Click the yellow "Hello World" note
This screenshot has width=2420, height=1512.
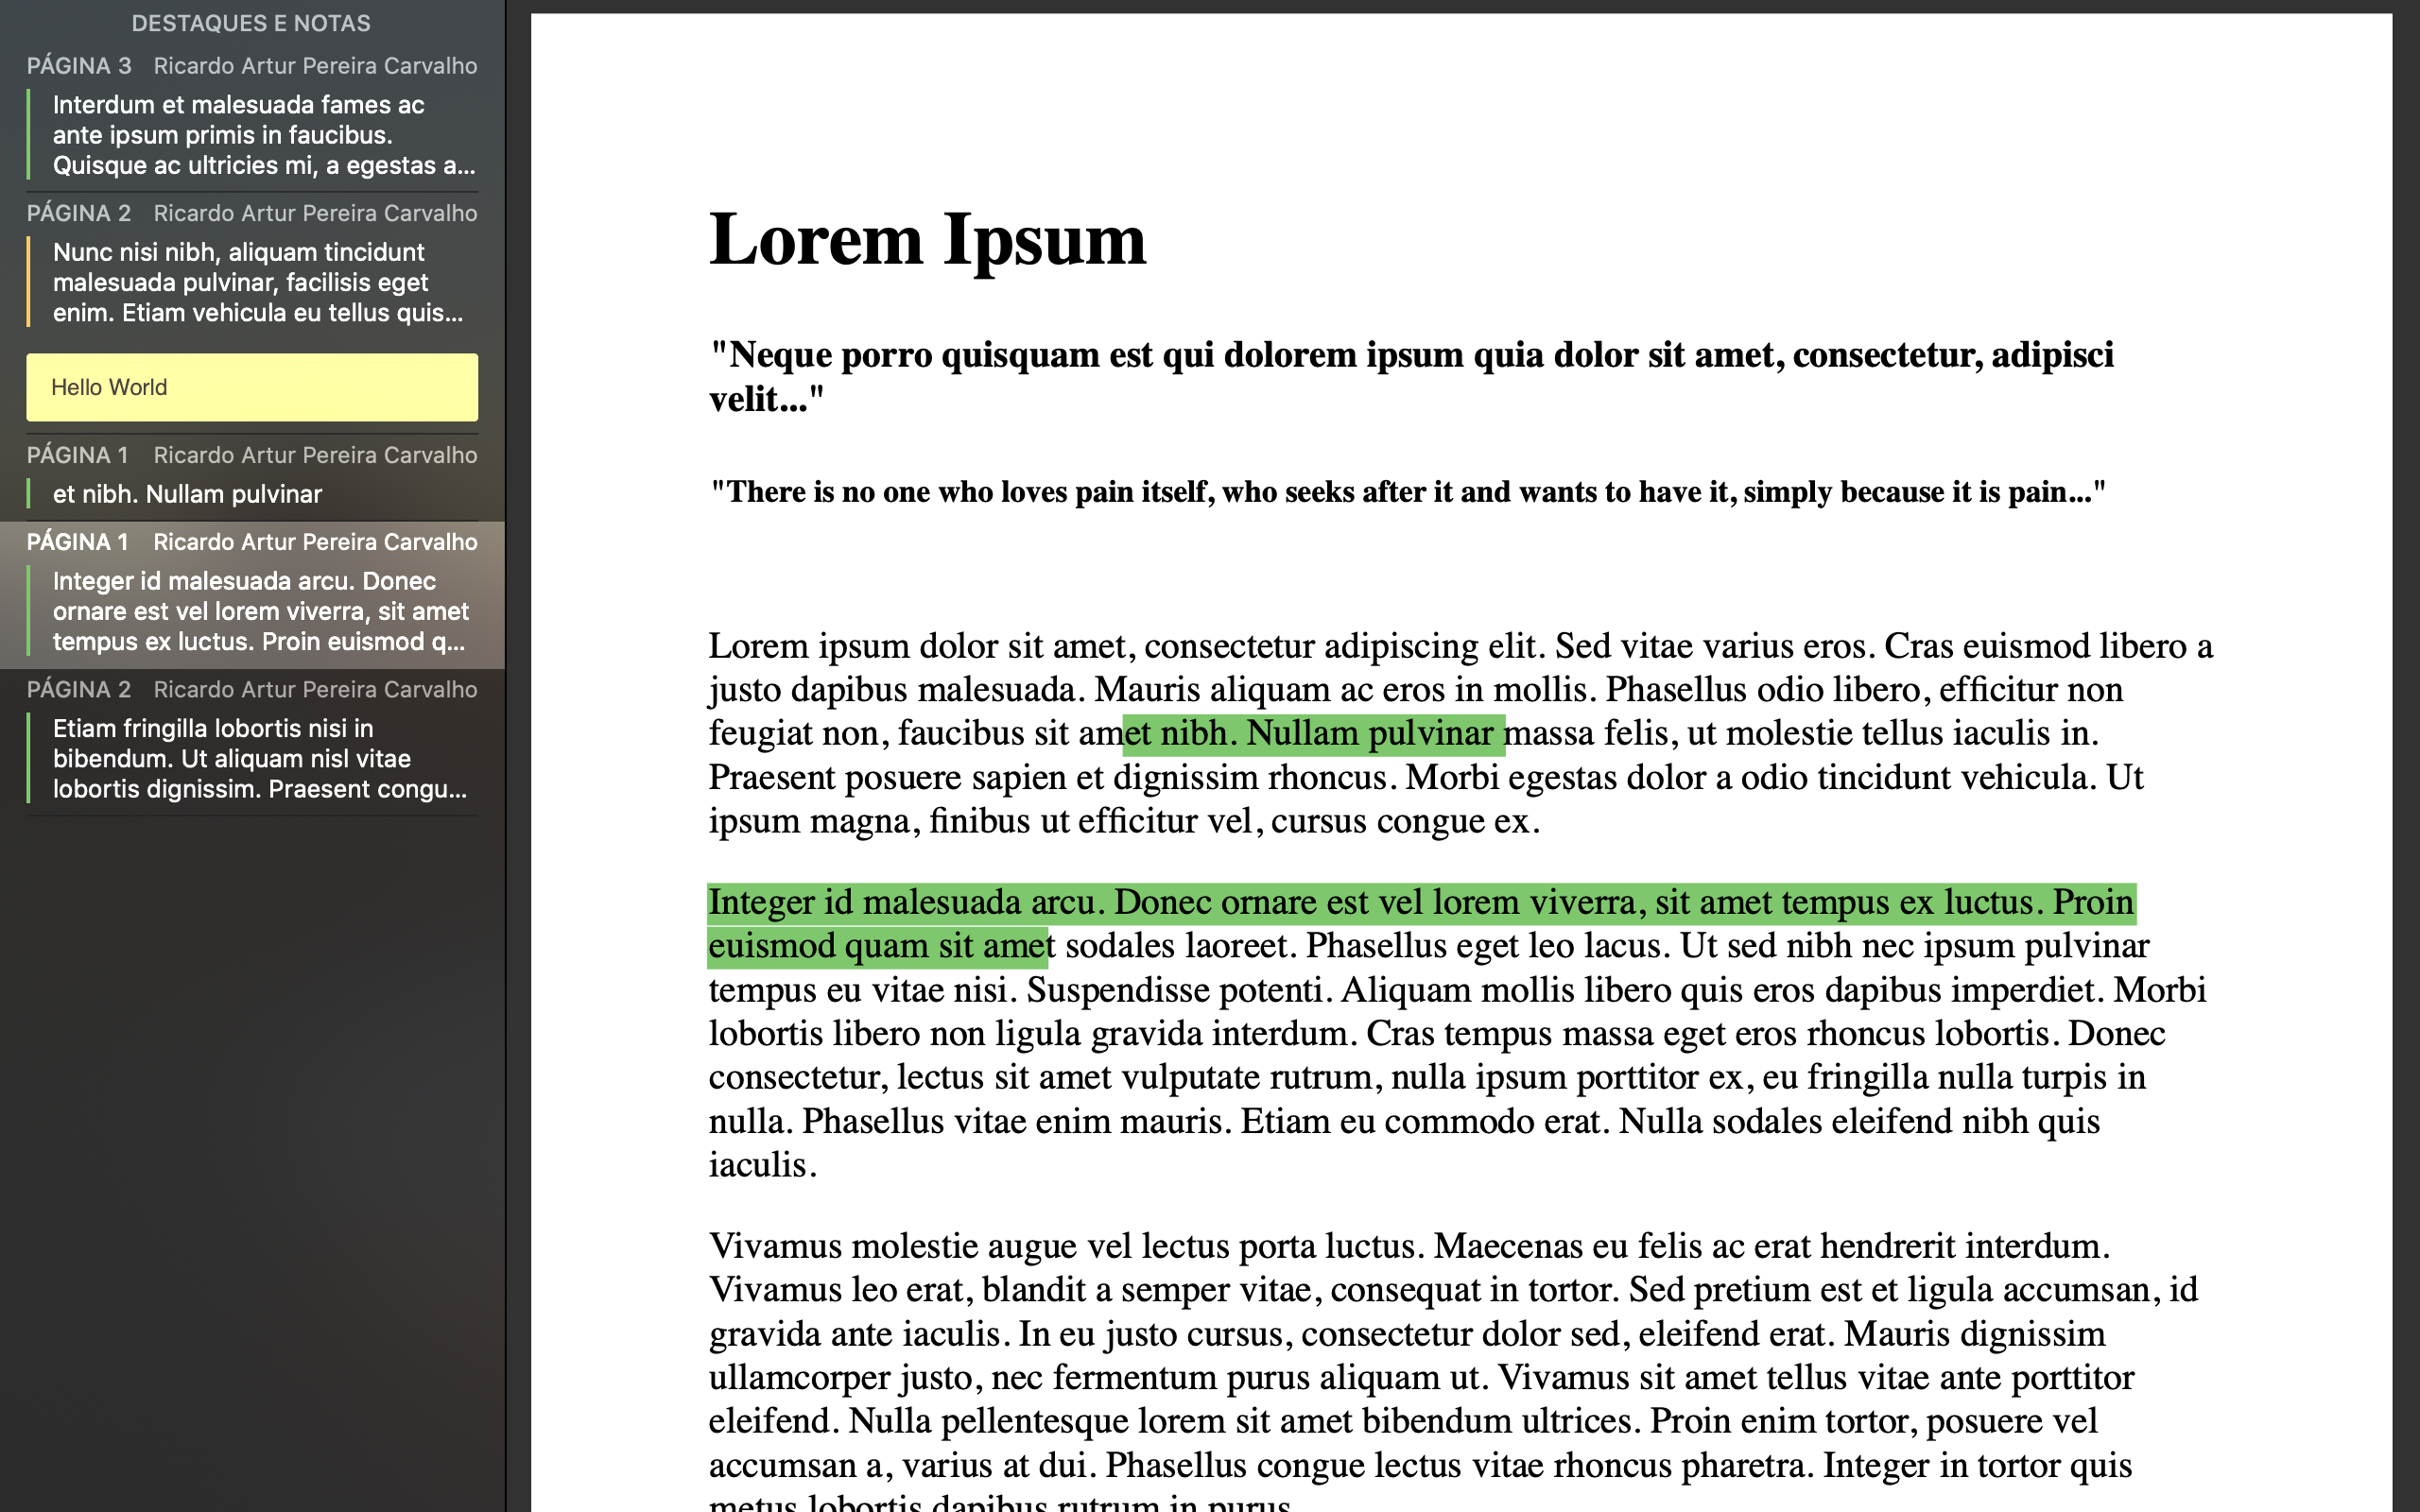click(252, 387)
